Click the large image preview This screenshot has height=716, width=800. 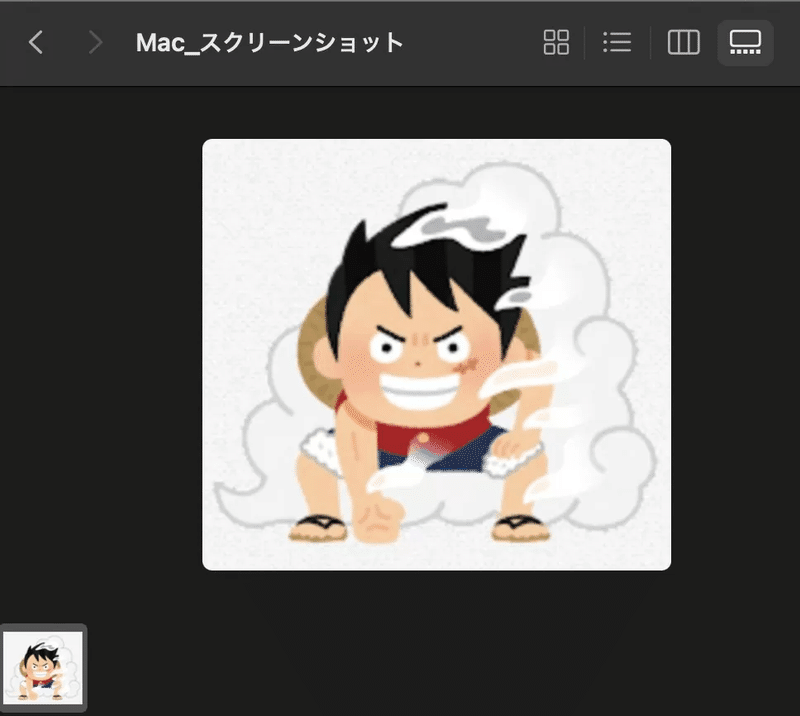pos(437,355)
